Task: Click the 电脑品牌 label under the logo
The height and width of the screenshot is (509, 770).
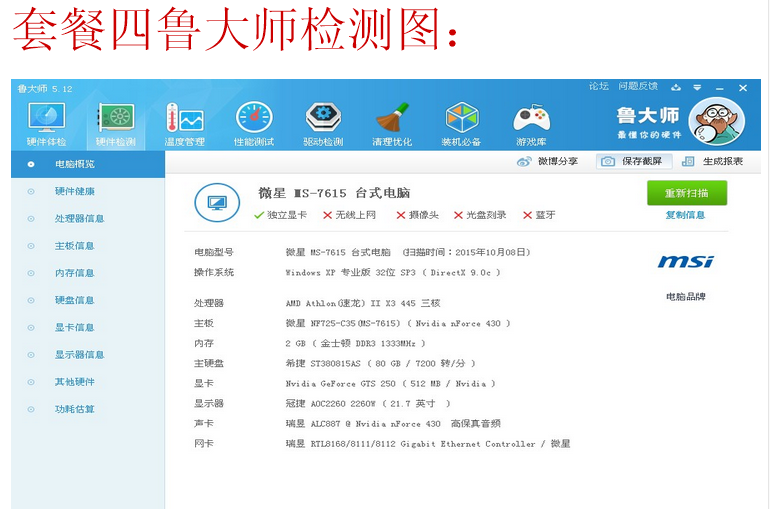Action: (x=686, y=296)
